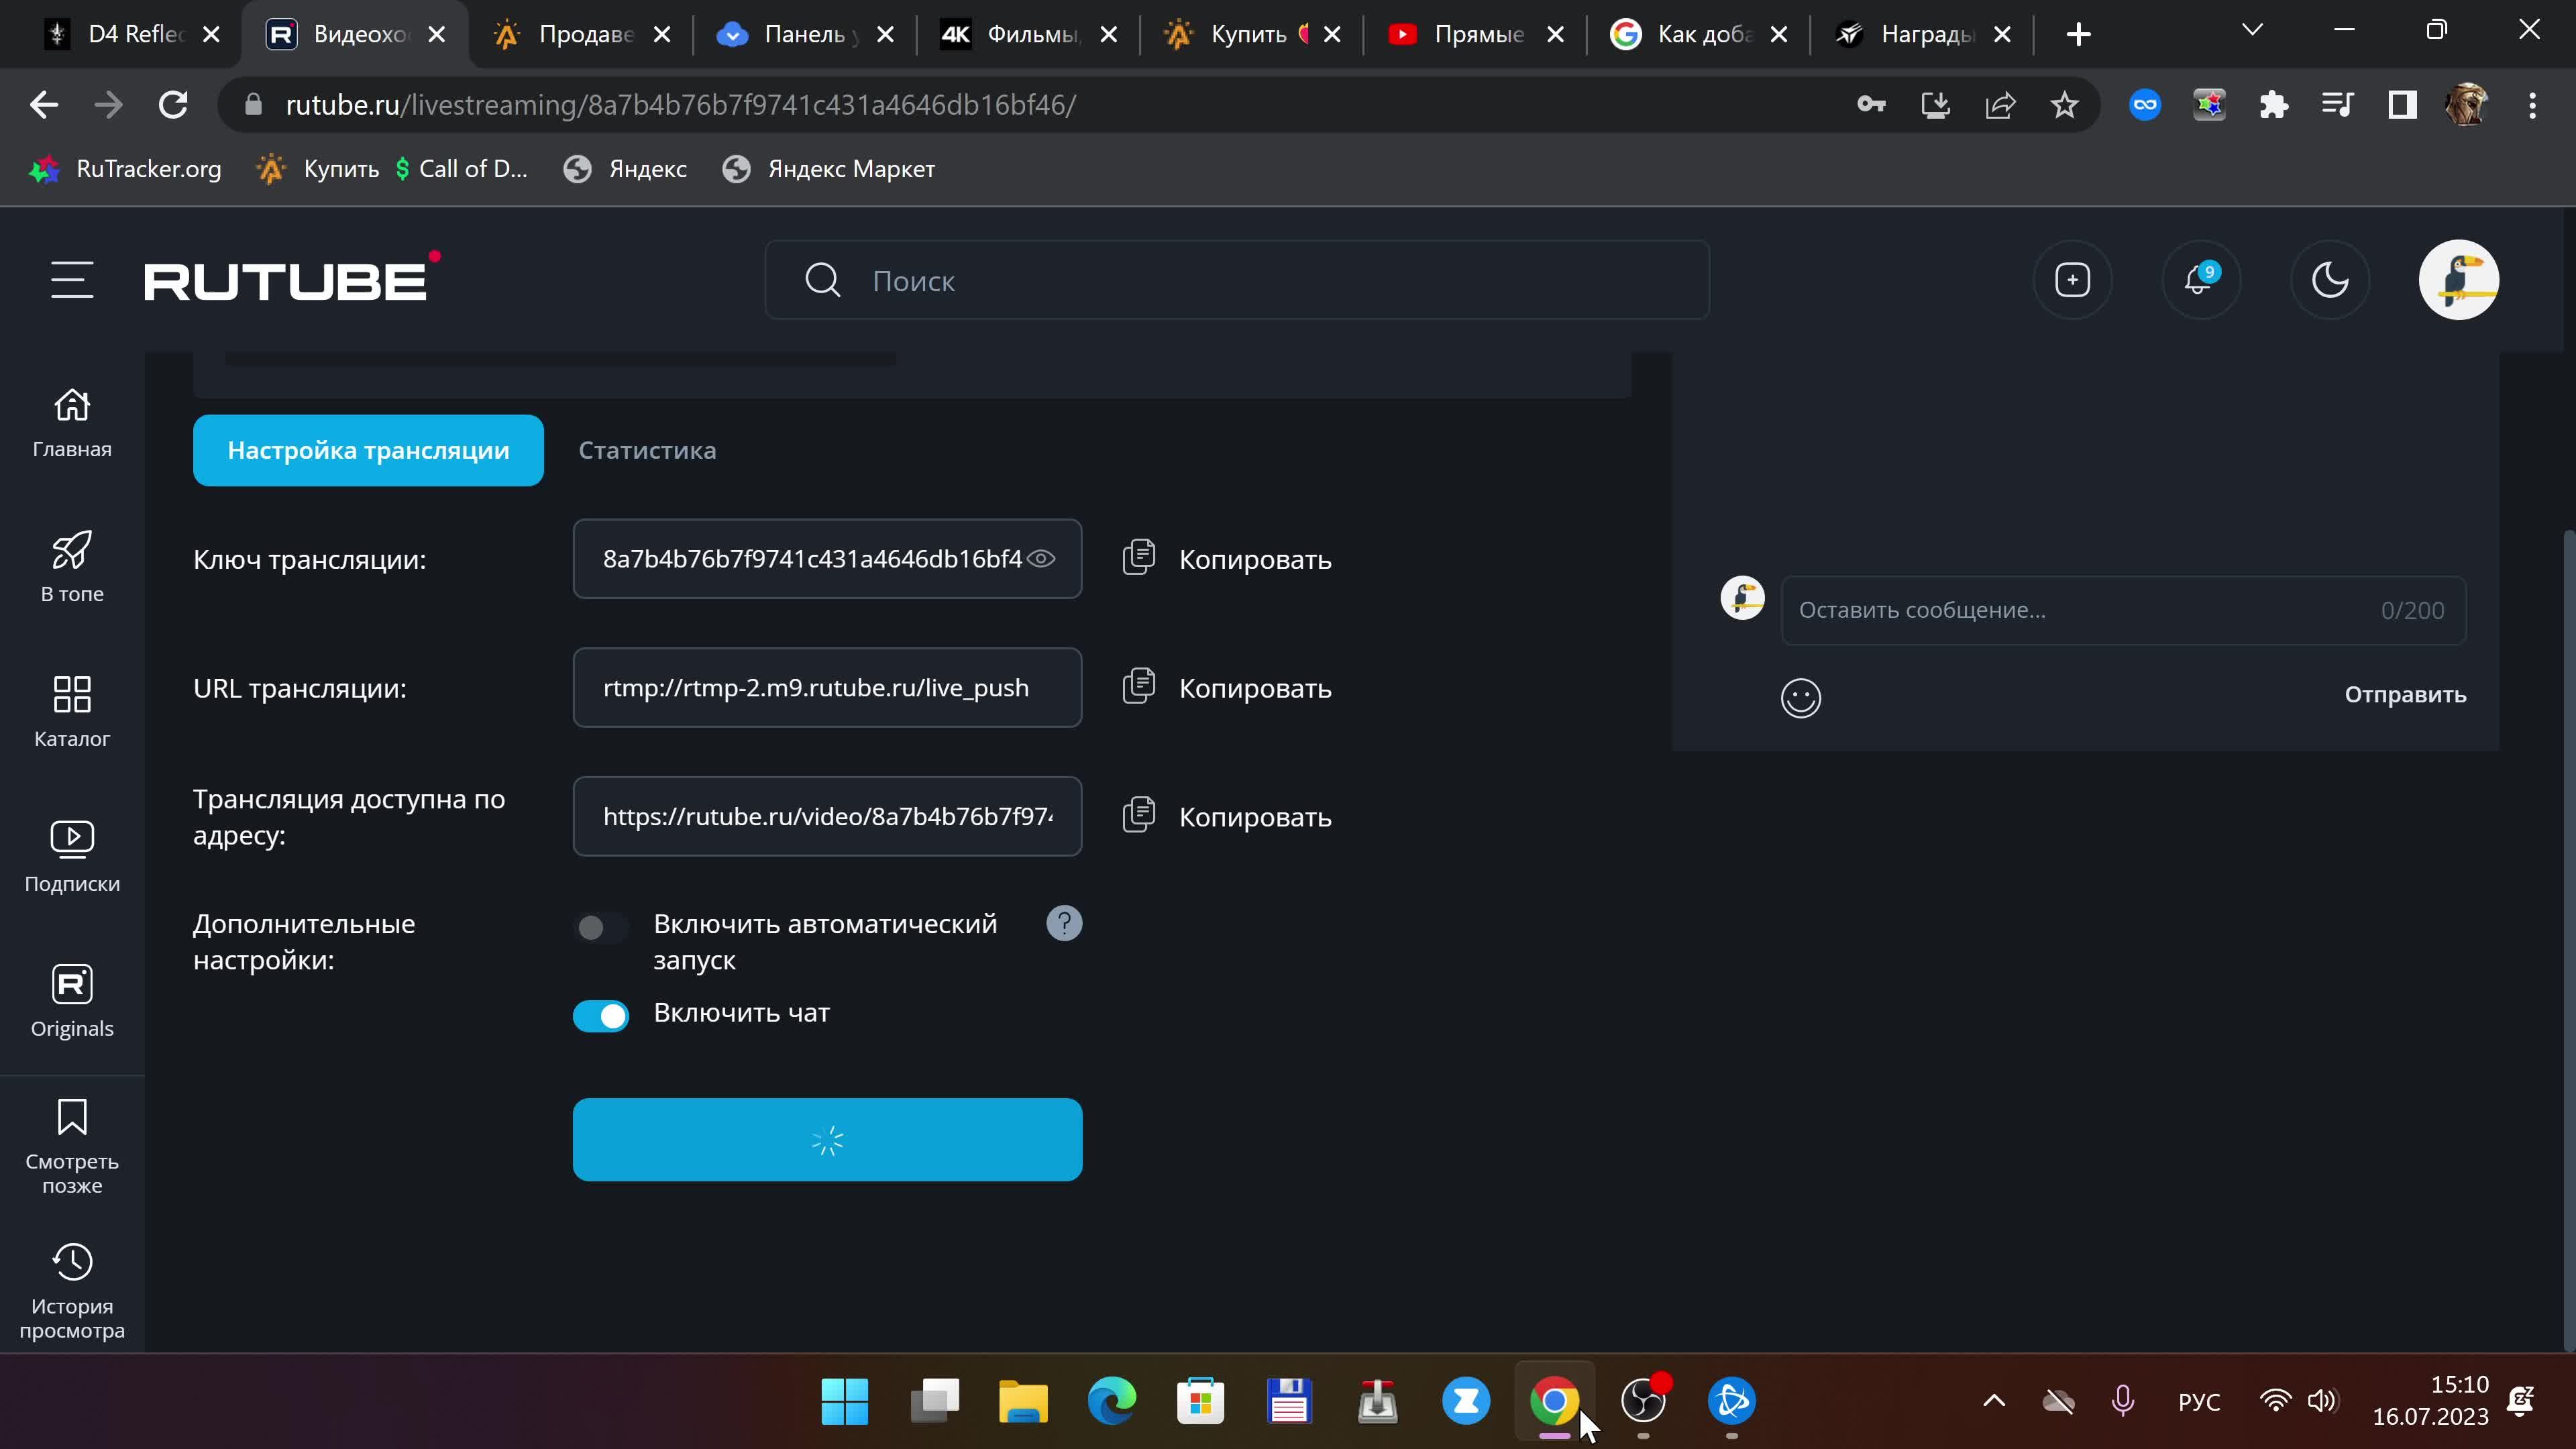Switch to the Статистика tab
The width and height of the screenshot is (2576, 1449).
click(x=647, y=451)
